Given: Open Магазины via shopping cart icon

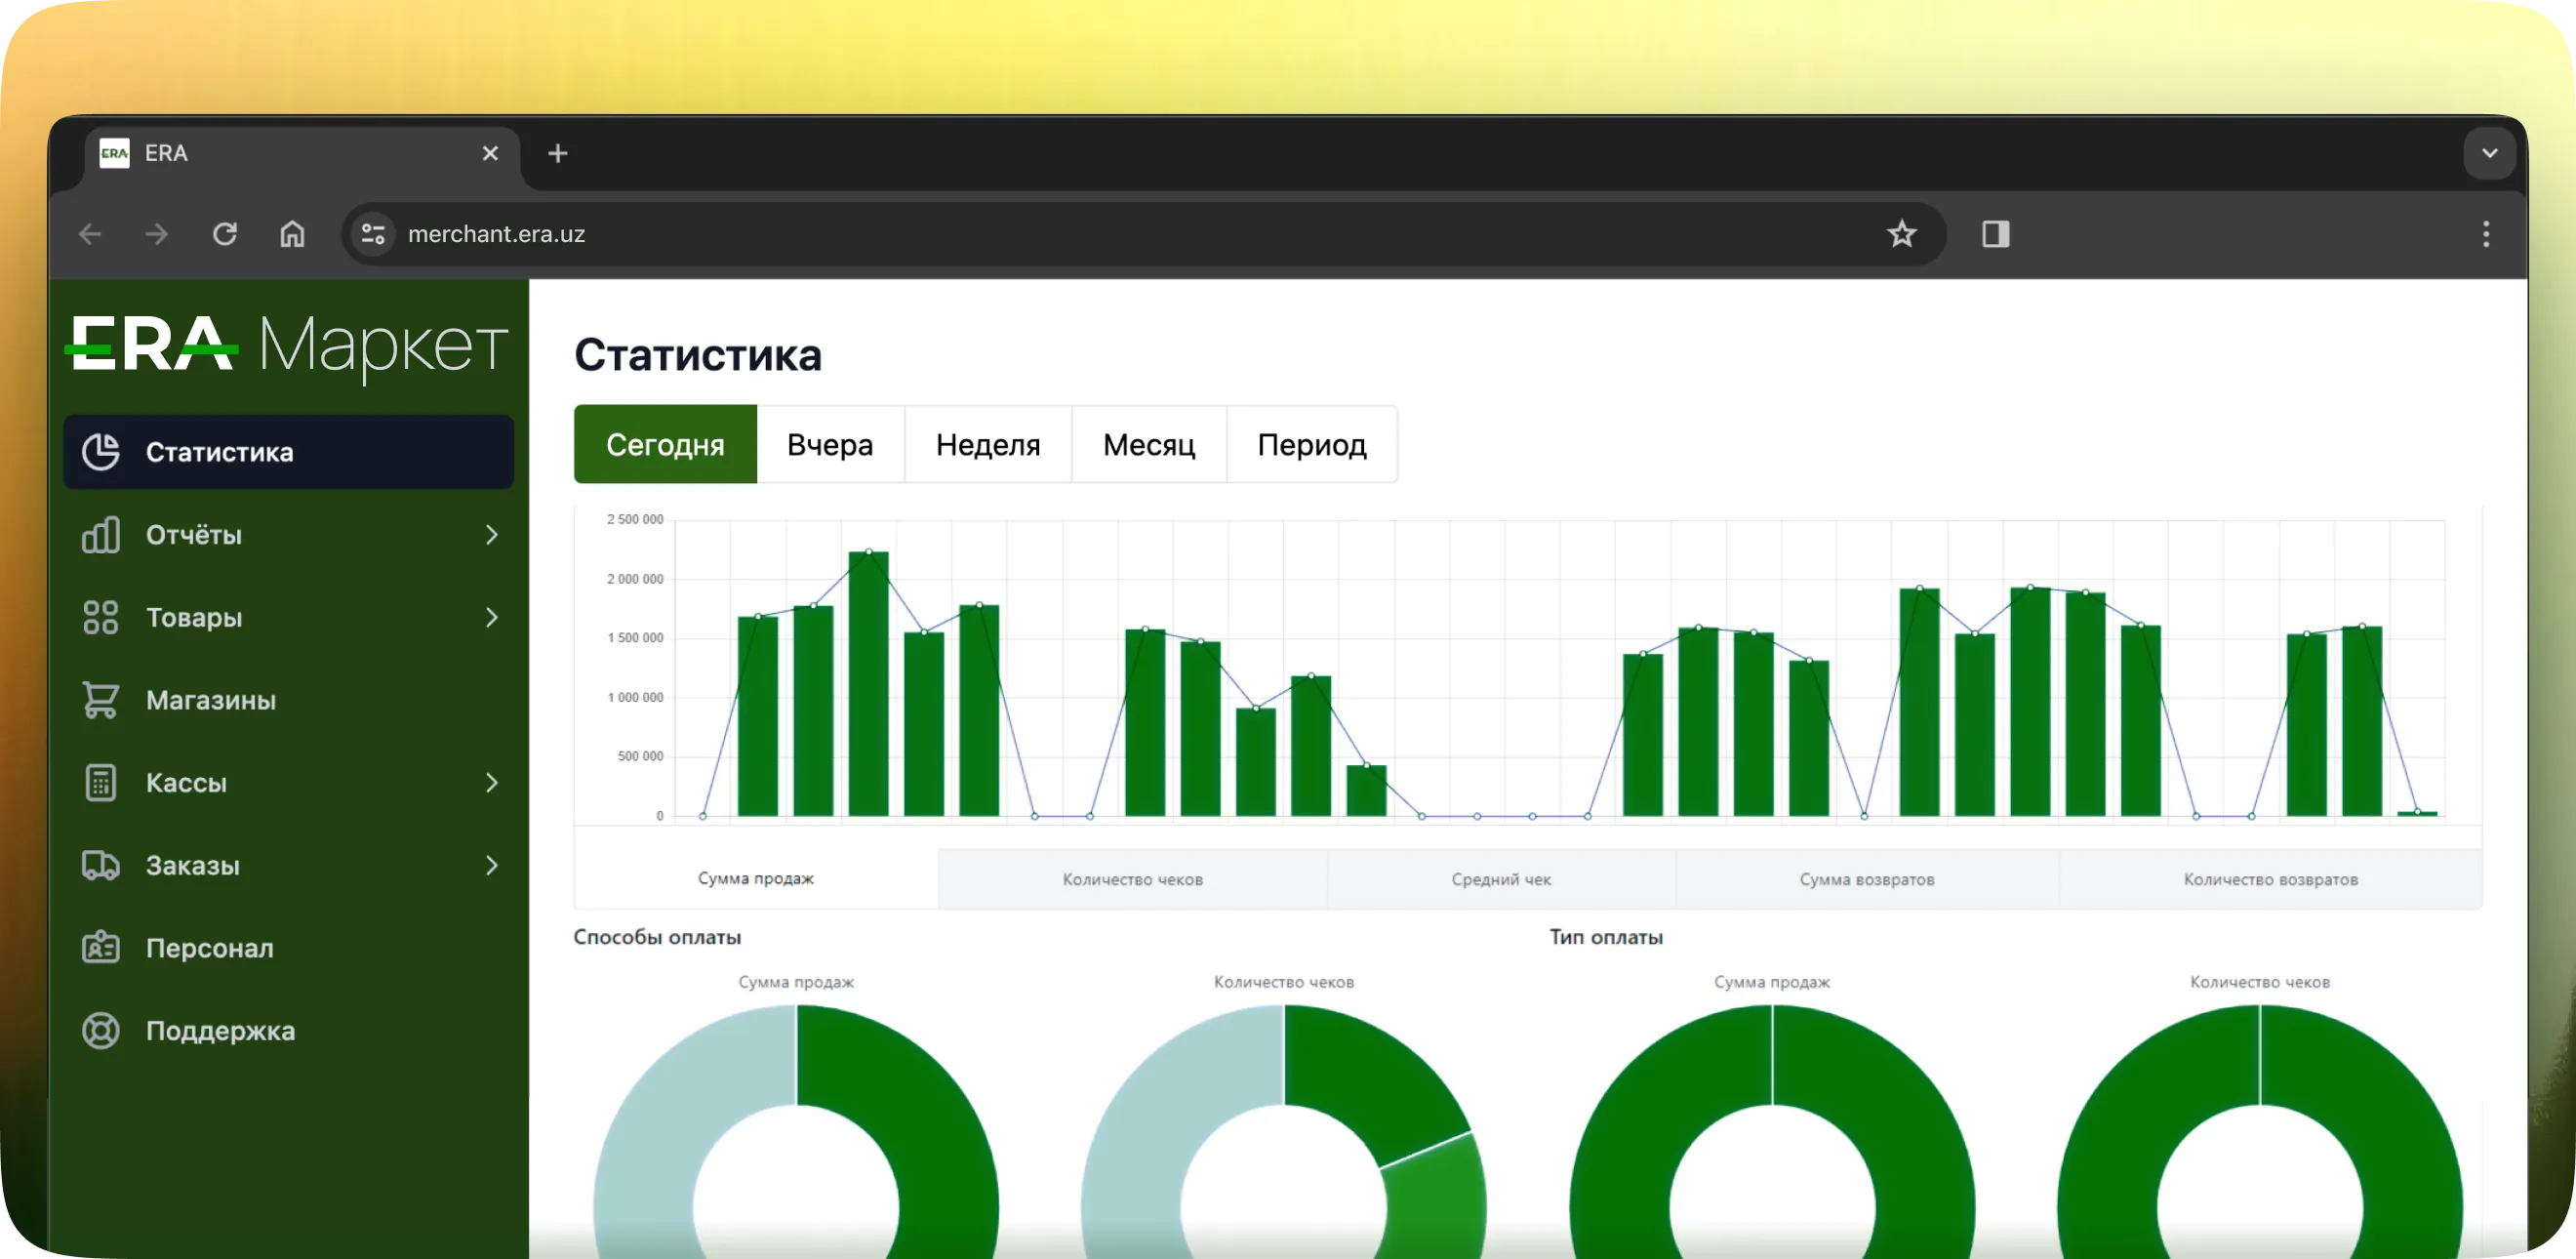Looking at the screenshot, I should click(100, 700).
